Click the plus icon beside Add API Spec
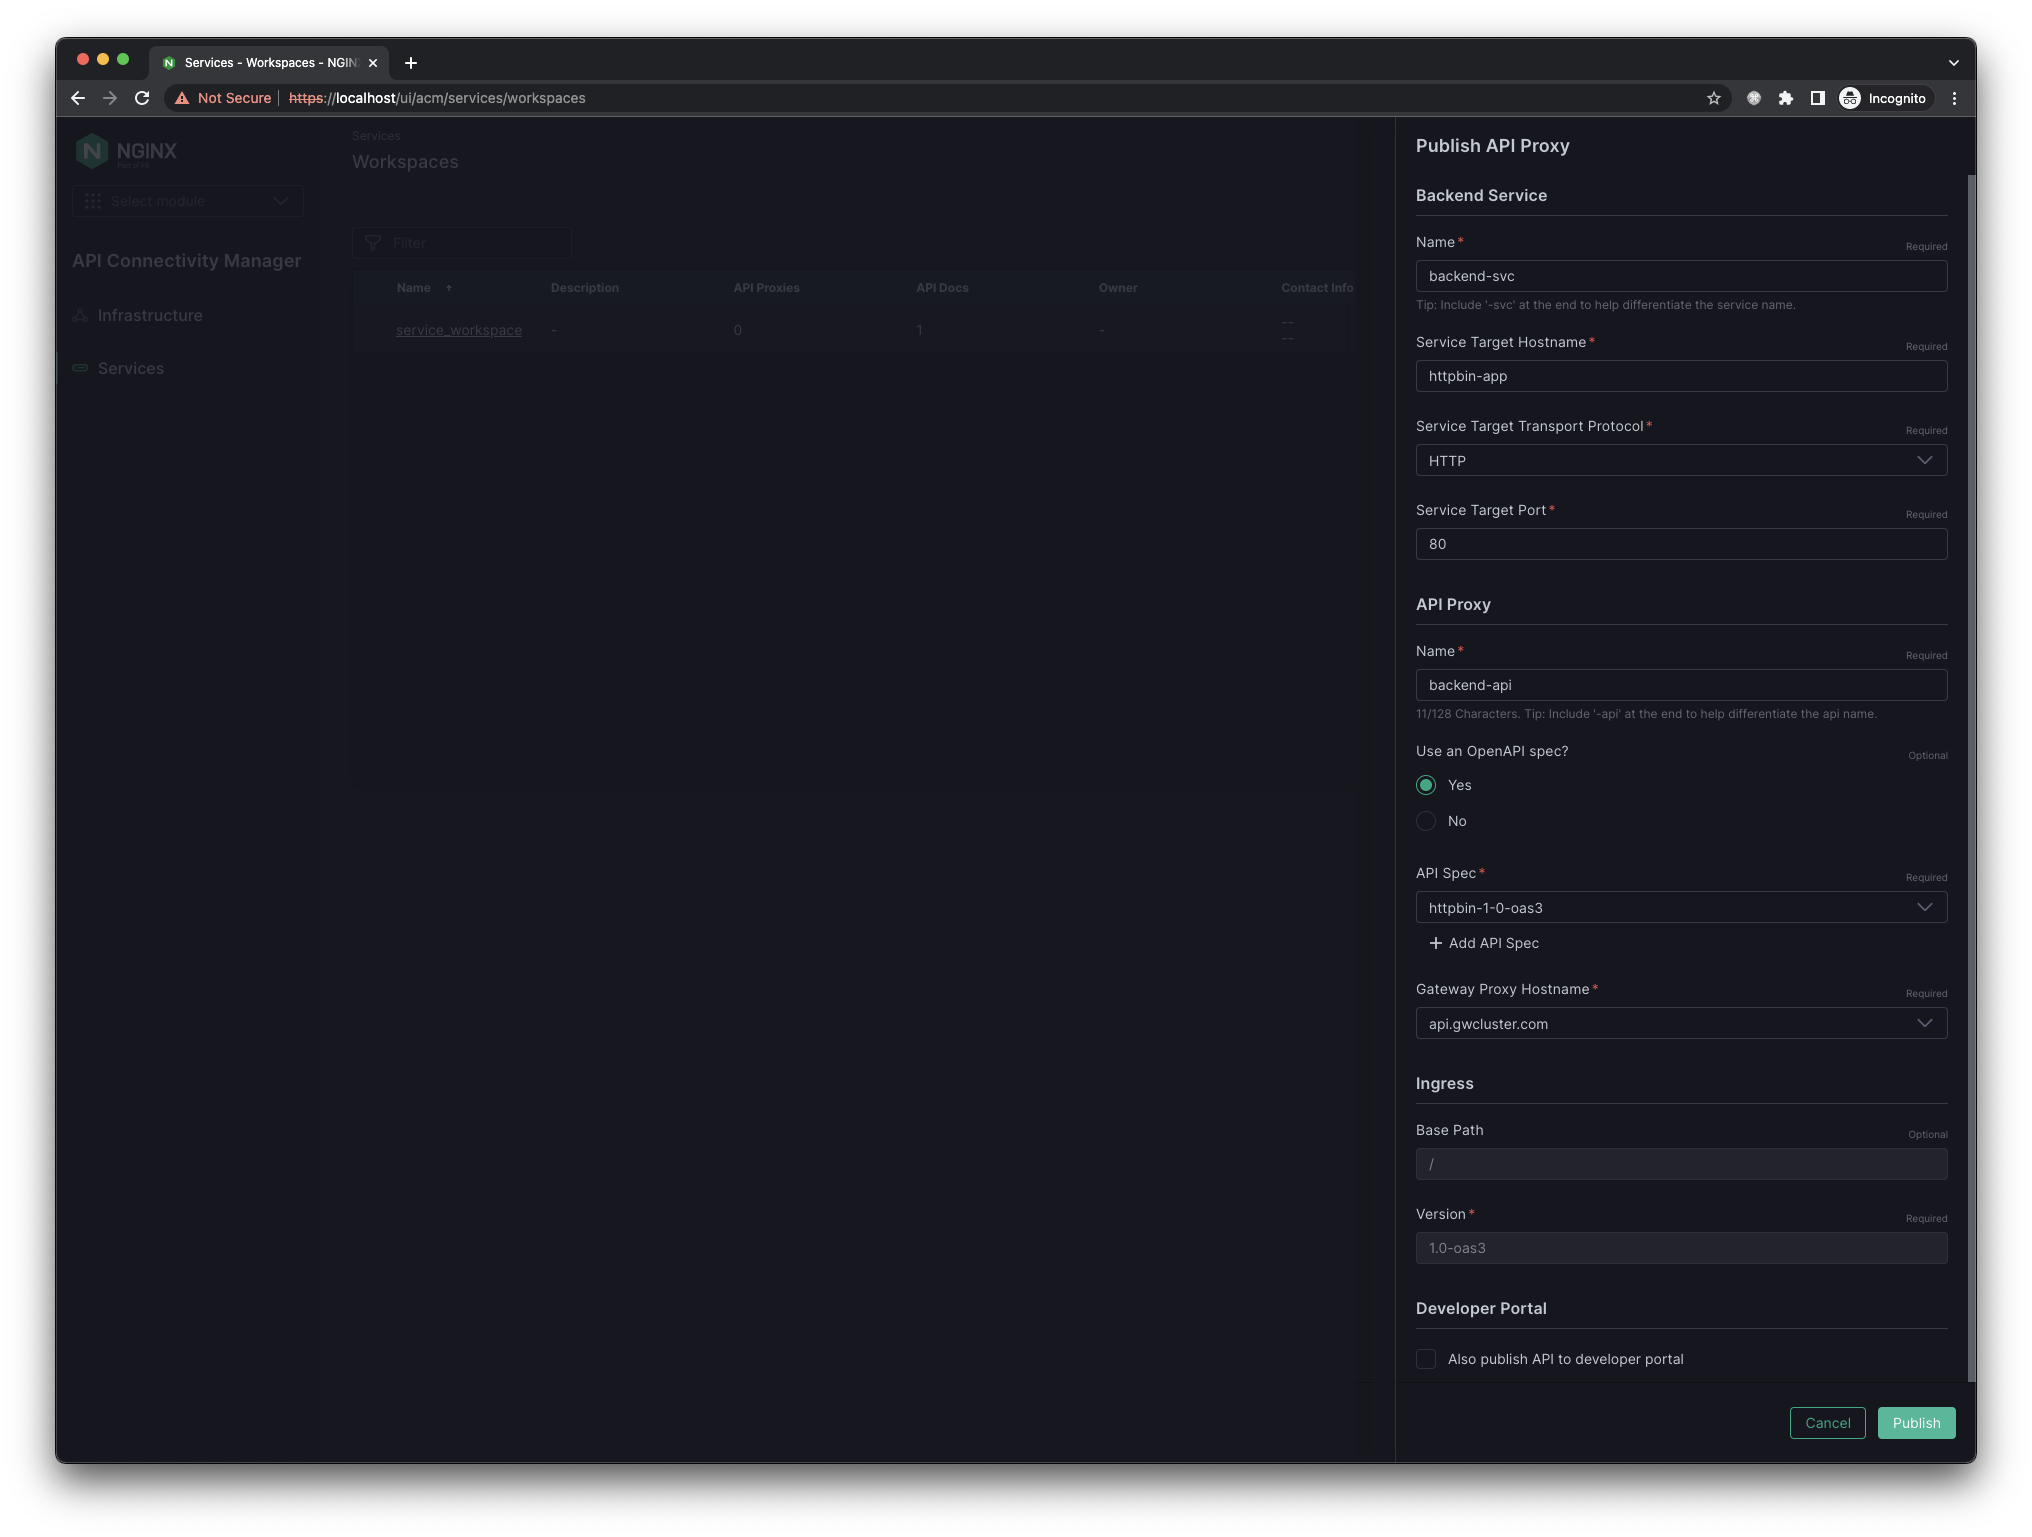The height and width of the screenshot is (1537, 2032). [x=1436, y=943]
